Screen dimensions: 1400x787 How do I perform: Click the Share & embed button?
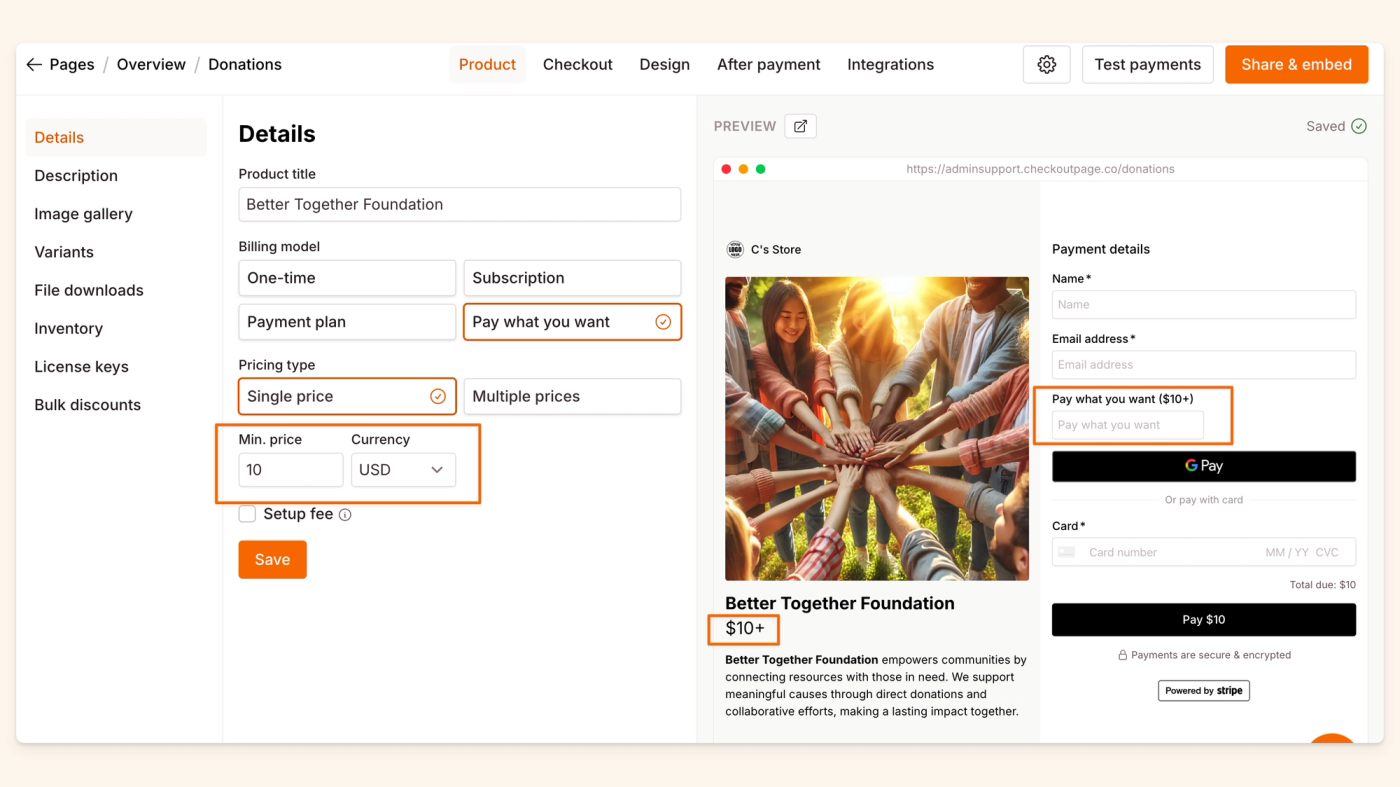pos(1297,64)
